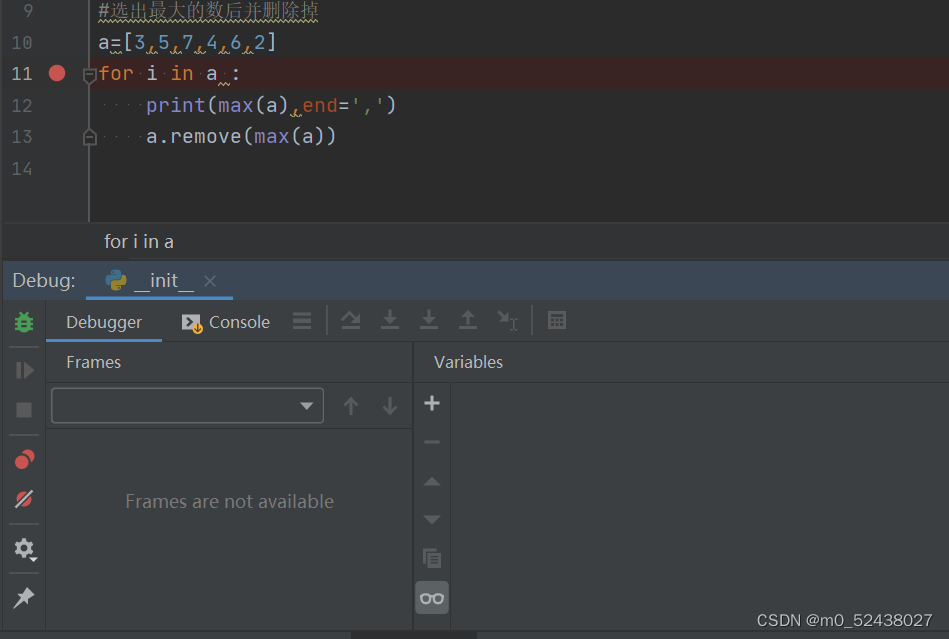Click the Step Out icon
The image size is (949, 639).
pyautogui.click(x=467, y=320)
